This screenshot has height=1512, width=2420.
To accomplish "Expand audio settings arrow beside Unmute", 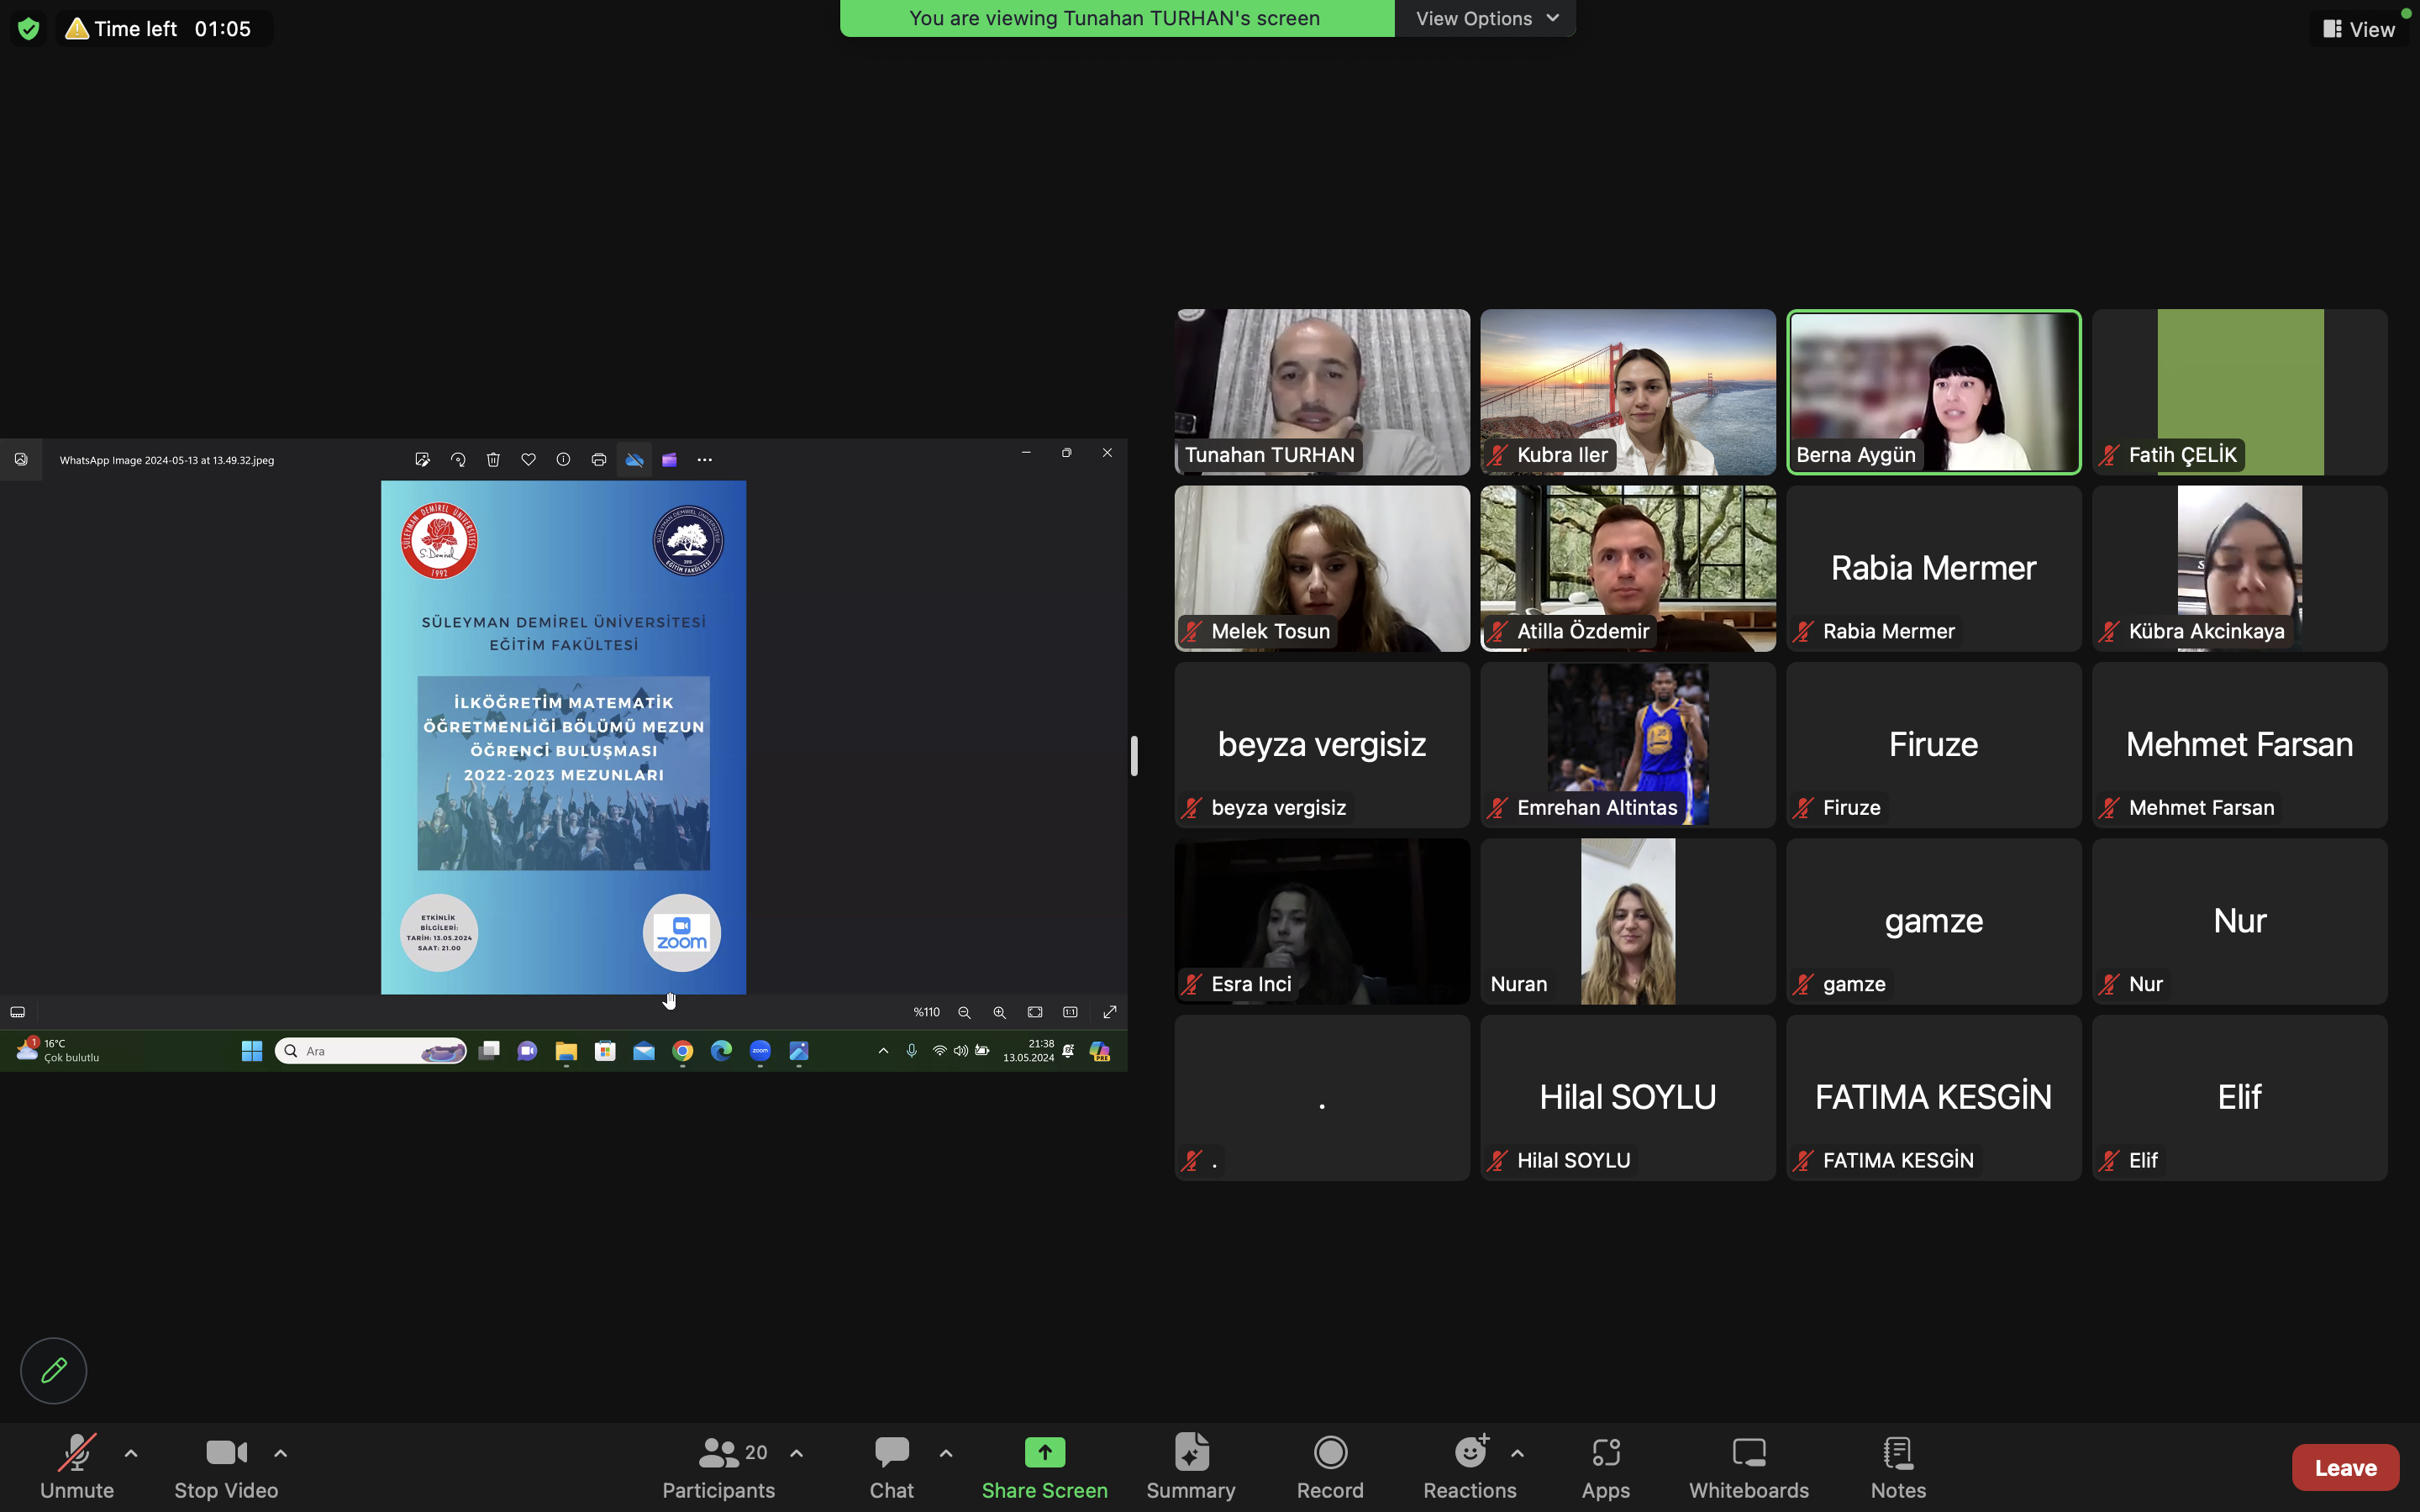I will [x=131, y=1453].
